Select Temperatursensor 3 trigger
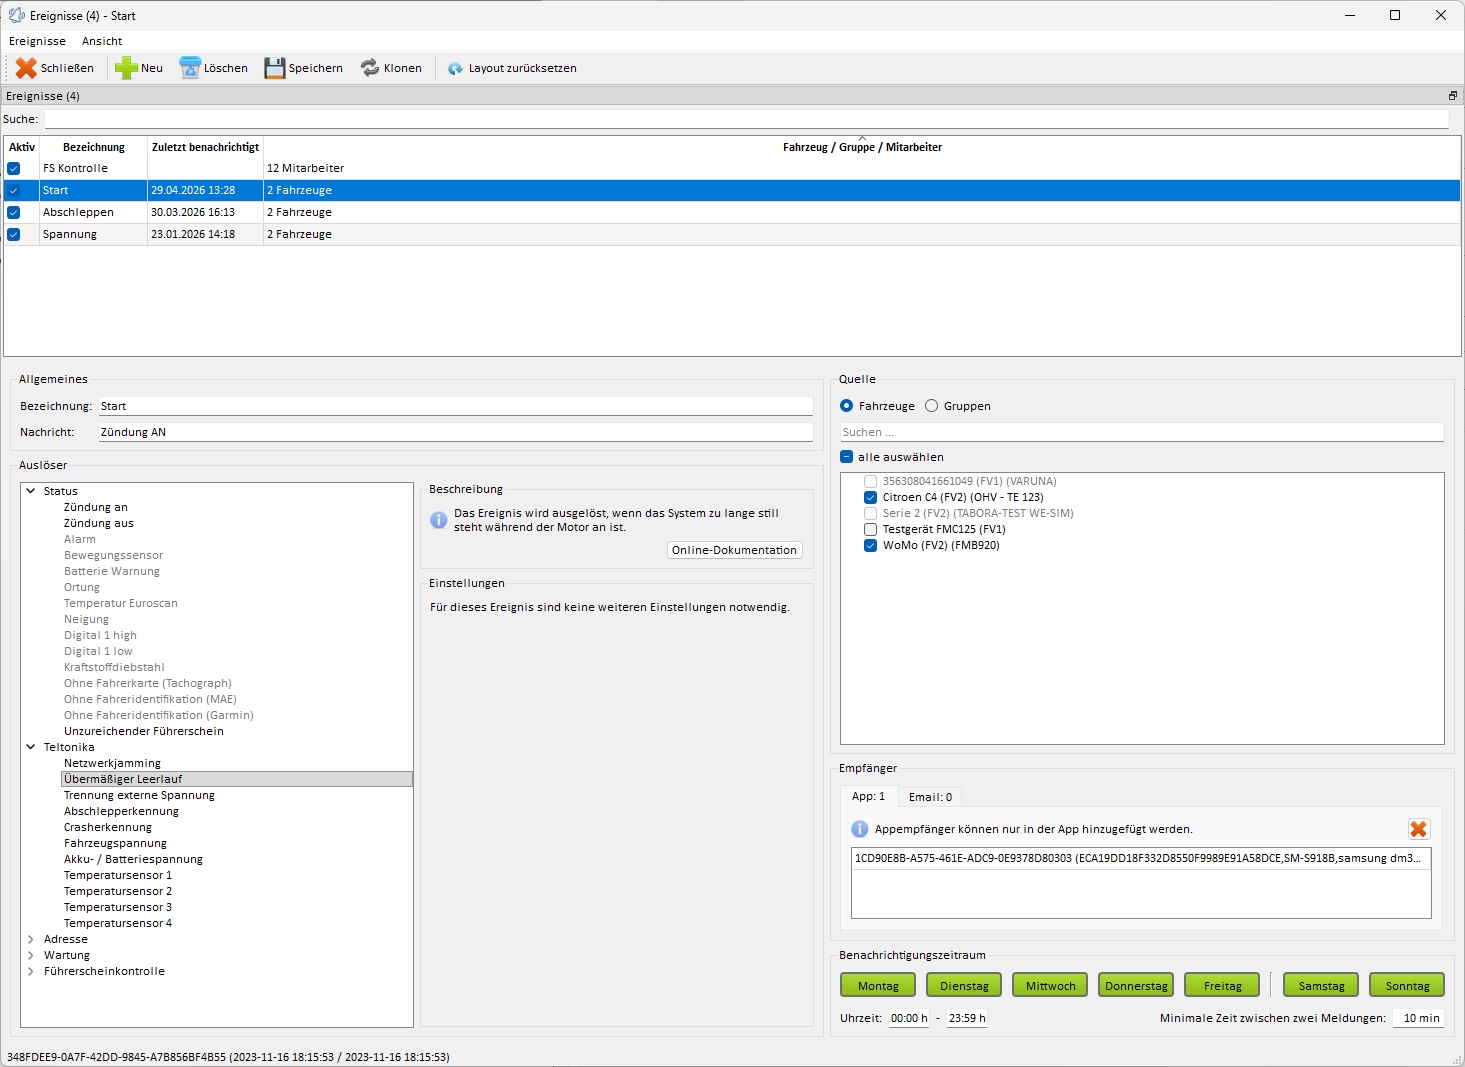Screen dimensions: 1465x1067 118,907
